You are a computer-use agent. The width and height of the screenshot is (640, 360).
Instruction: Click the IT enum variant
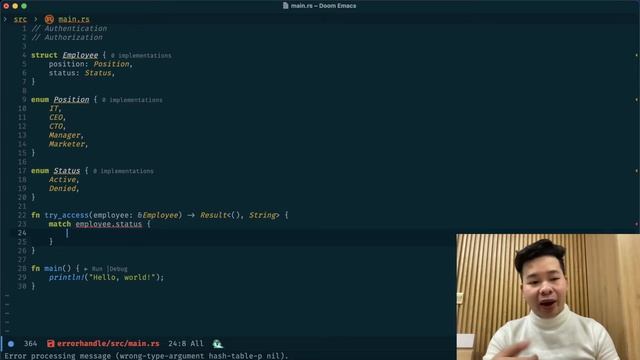coord(53,109)
